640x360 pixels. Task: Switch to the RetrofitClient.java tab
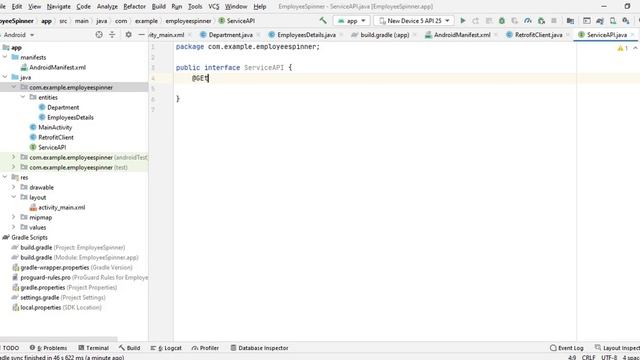538,35
